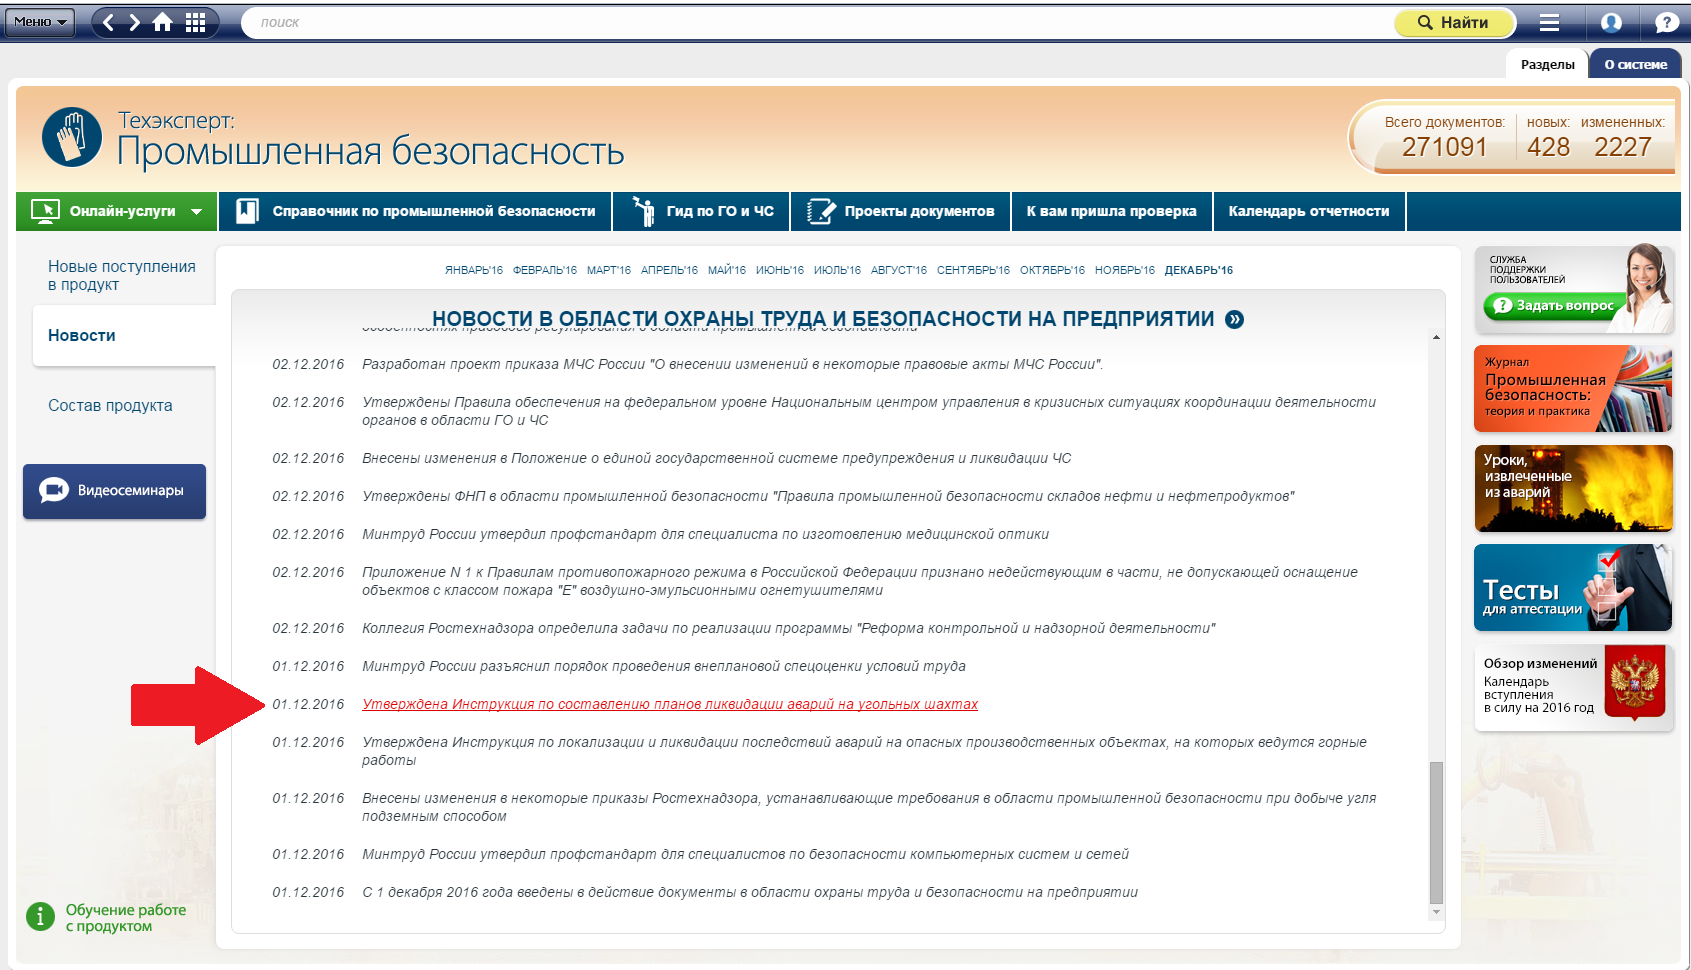Open news on безопасности компьютерных систем
1691x970 pixels.
pyautogui.click(x=745, y=854)
